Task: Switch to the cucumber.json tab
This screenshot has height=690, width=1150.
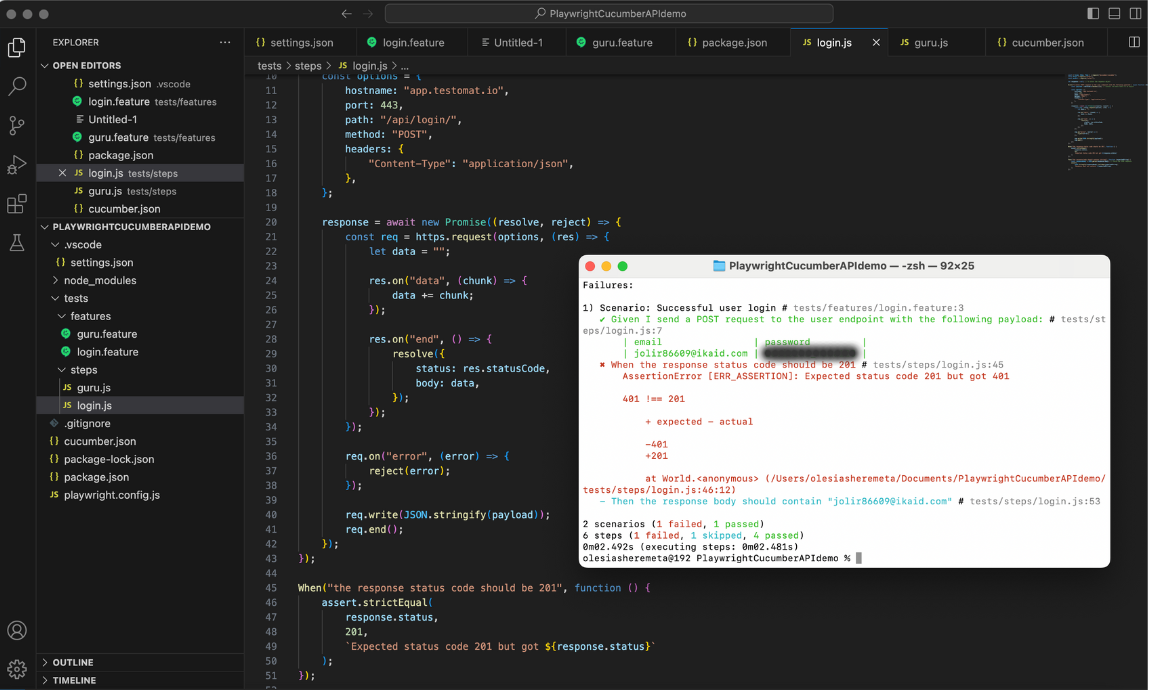Action: [x=1047, y=43]
